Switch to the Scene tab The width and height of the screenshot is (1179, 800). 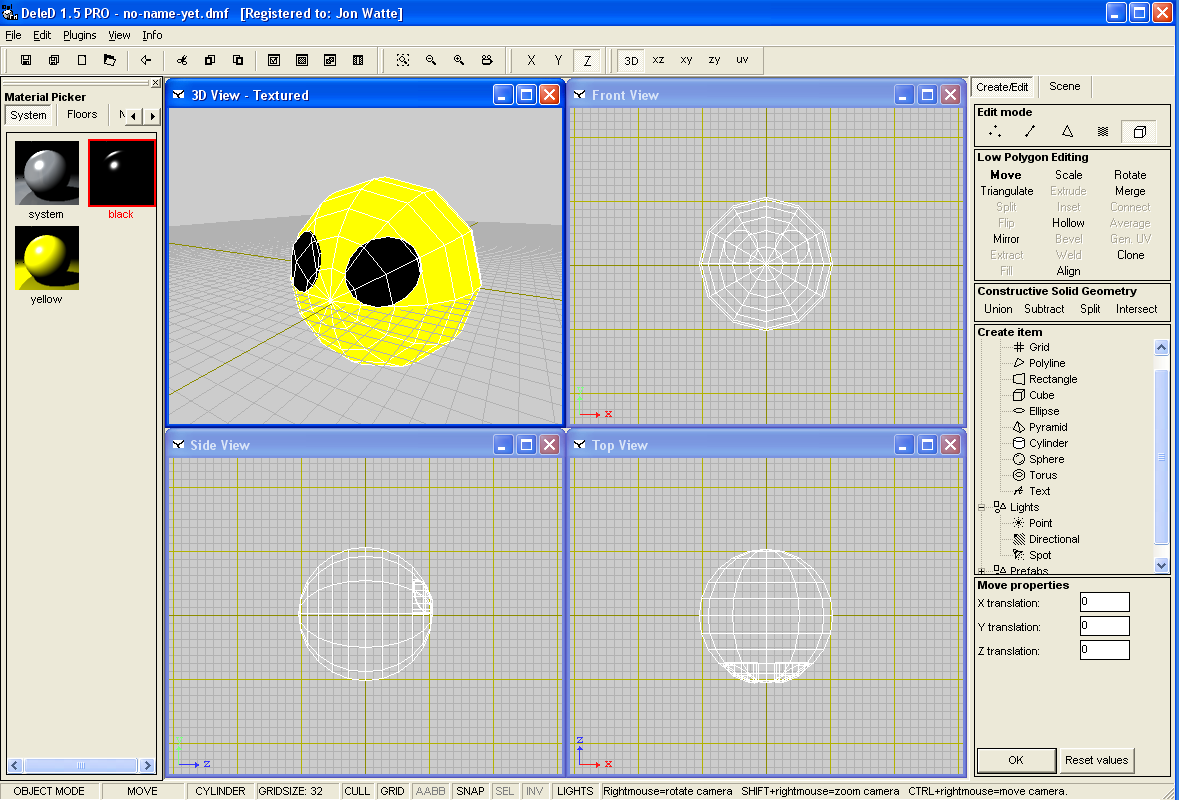point(1064,86)
